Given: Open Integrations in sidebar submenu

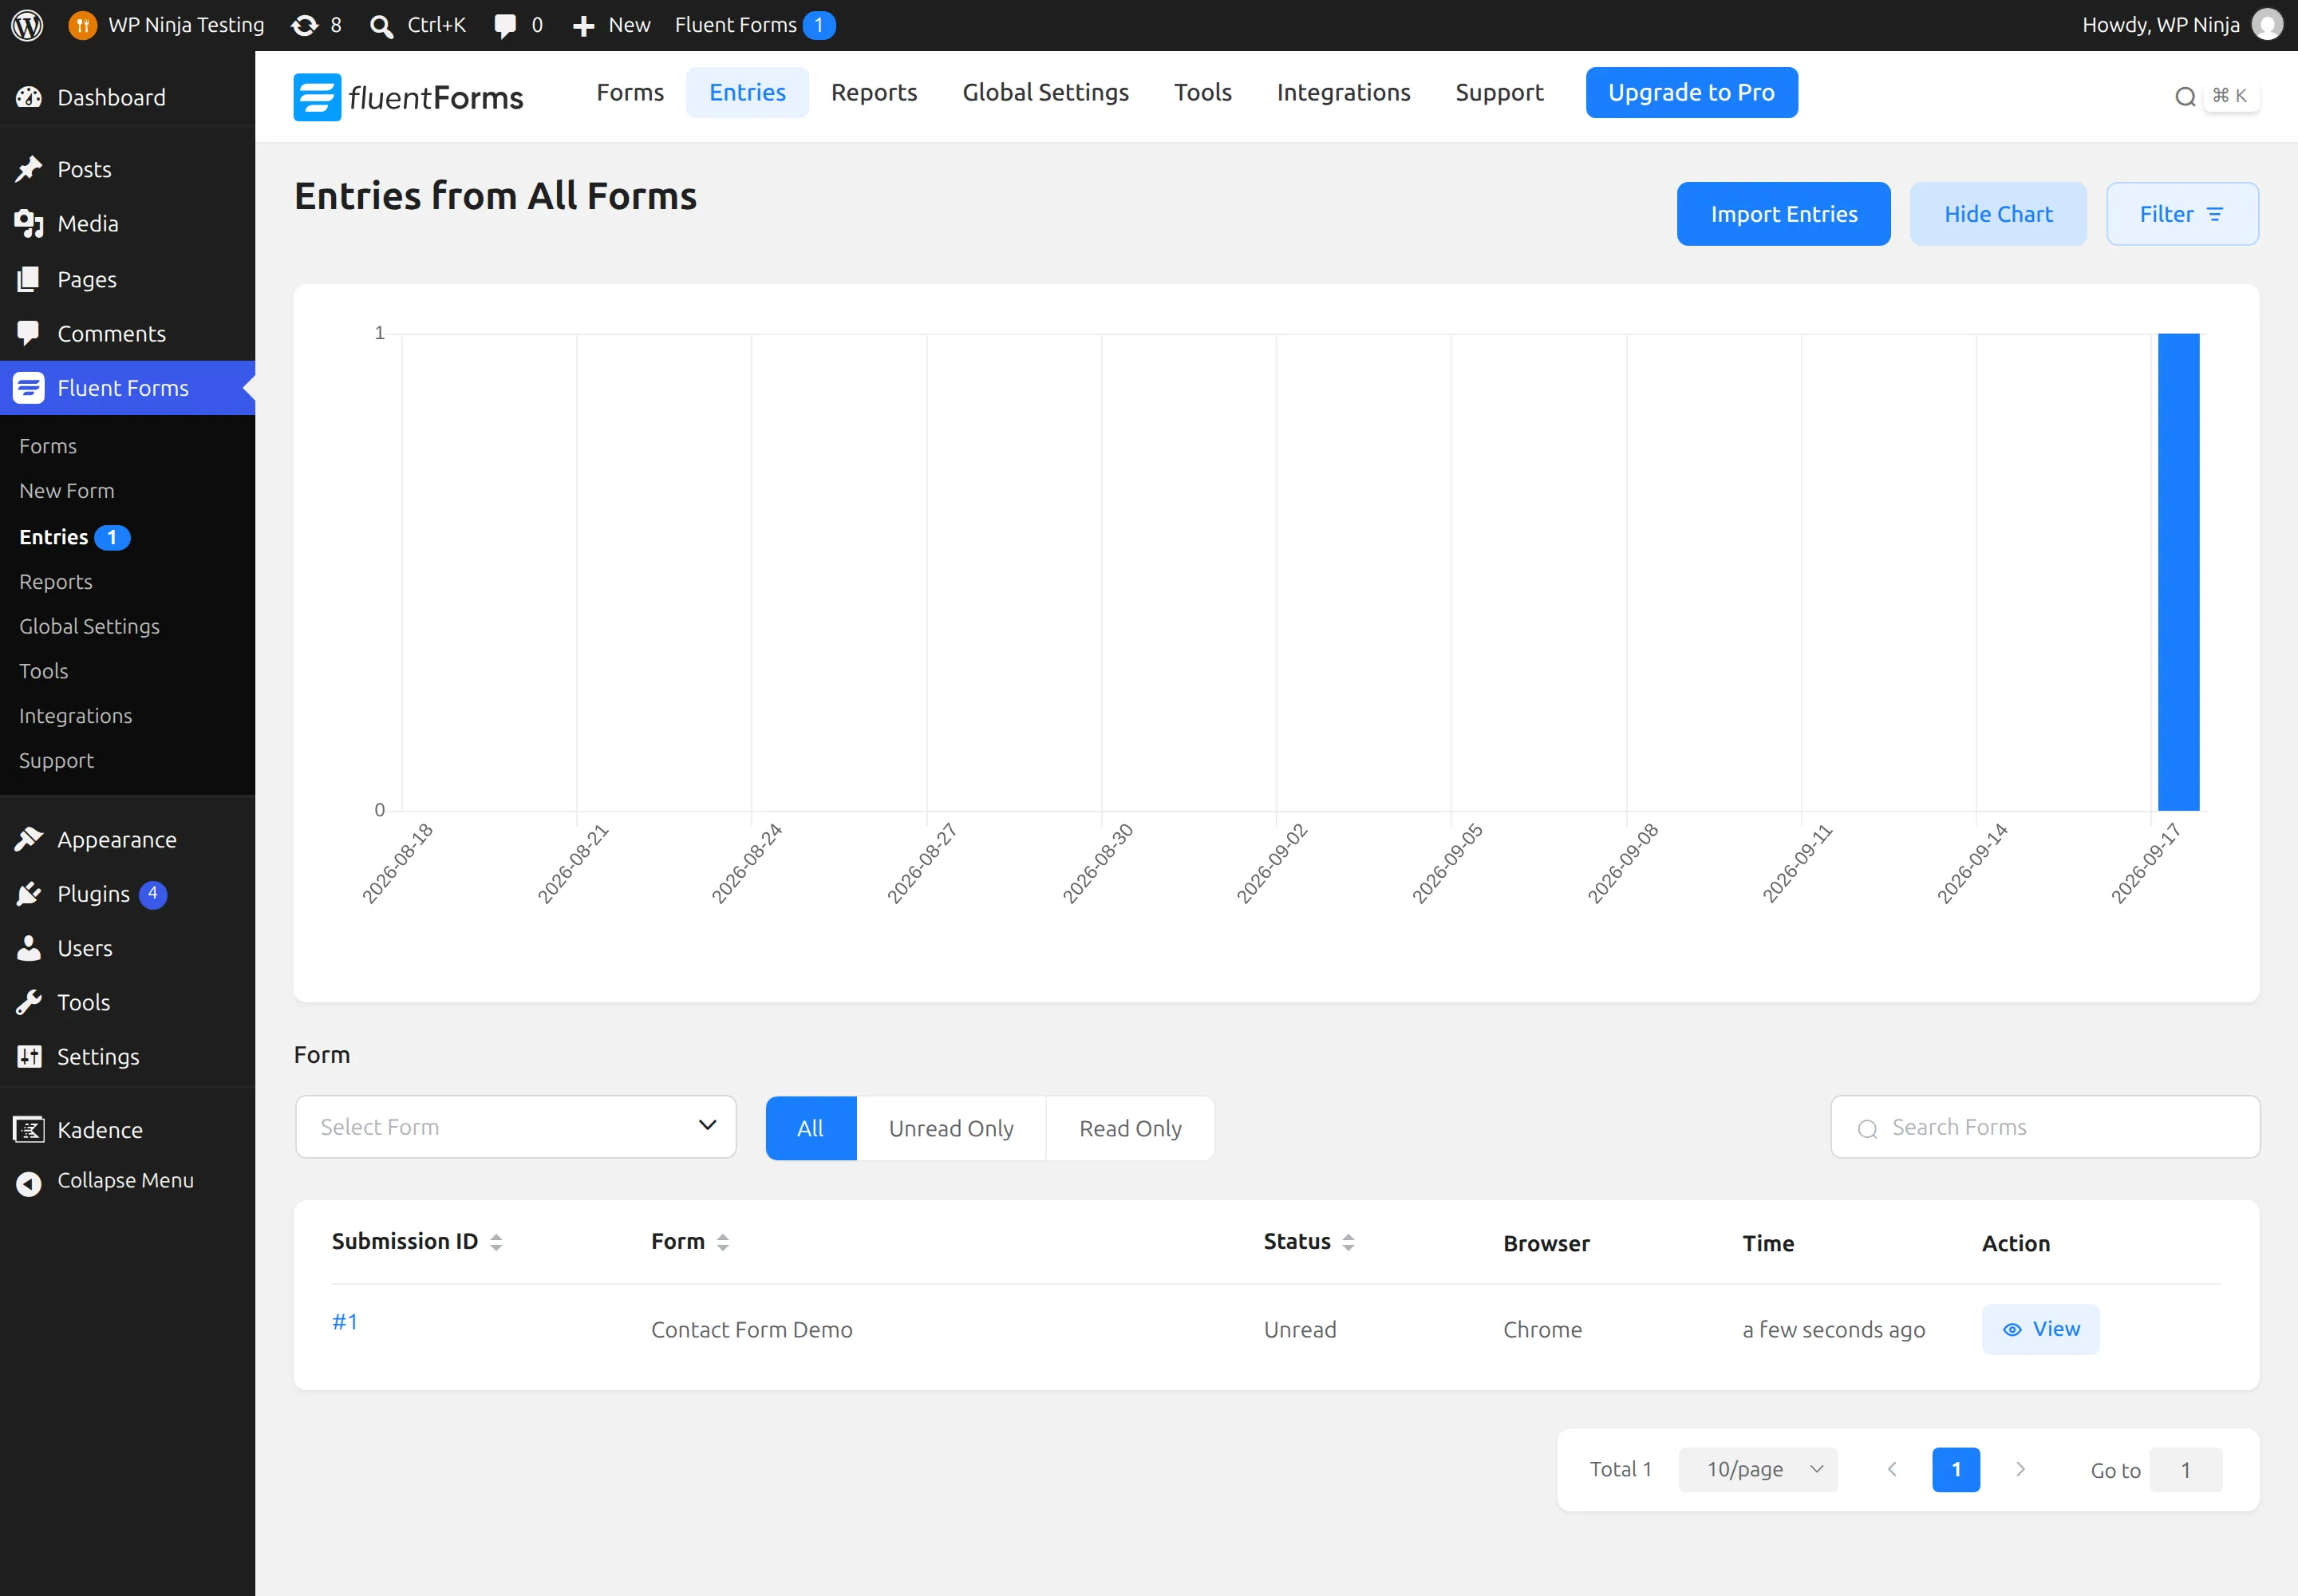Looking at the screenshot, I should click(76, 716).
